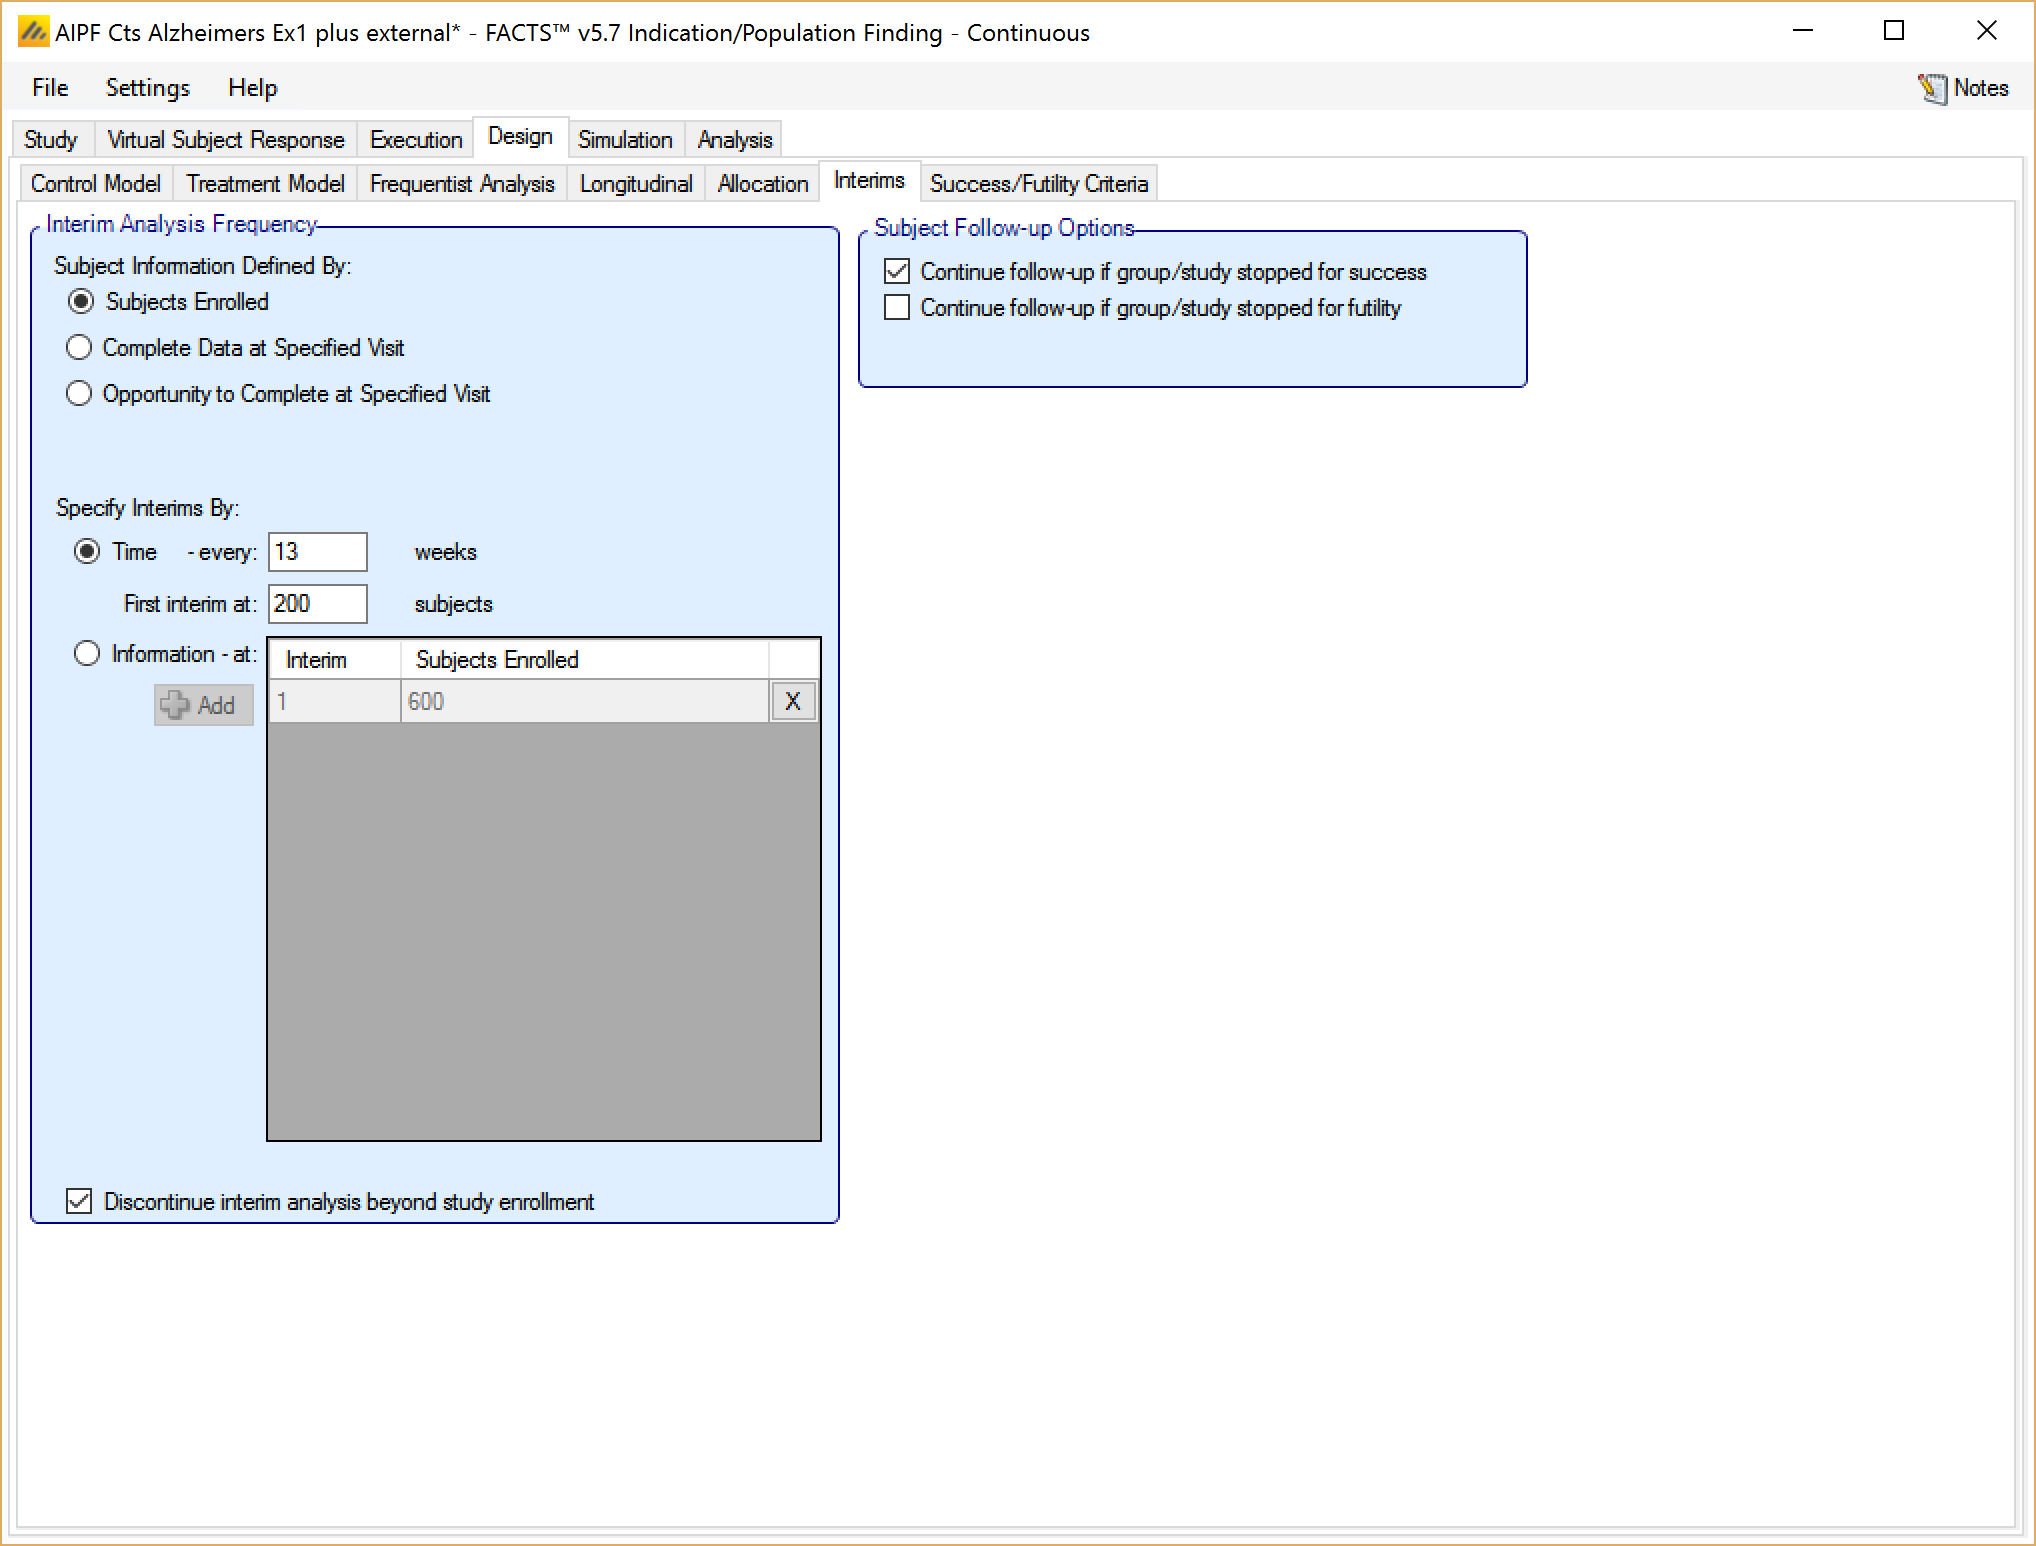Open the File menu
Screen dimensions: 2036x1546
coord(50,88)
